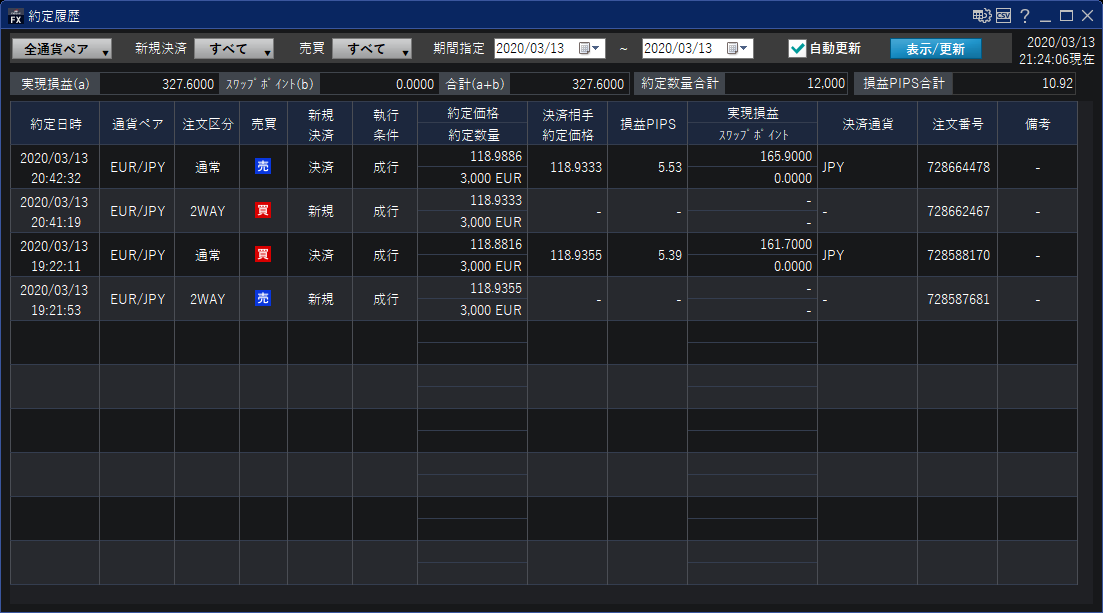Click the 注文番号 column header
Image resolution: width=1103 pixels, height=613 pixels.
coord(957,124)
